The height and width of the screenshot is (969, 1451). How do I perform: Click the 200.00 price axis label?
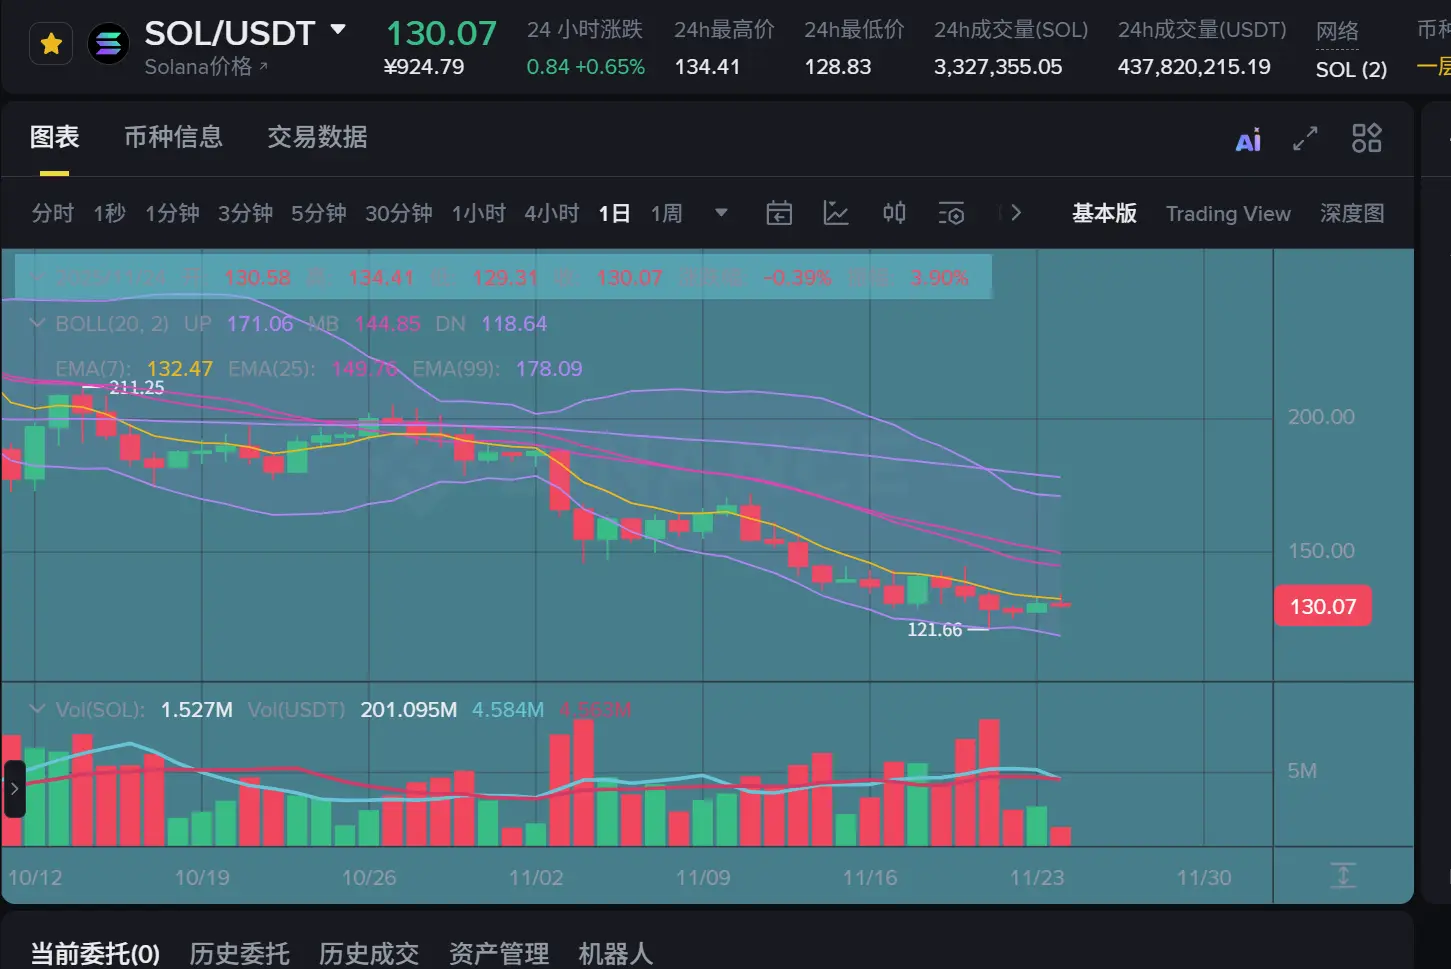point(1321,417)
